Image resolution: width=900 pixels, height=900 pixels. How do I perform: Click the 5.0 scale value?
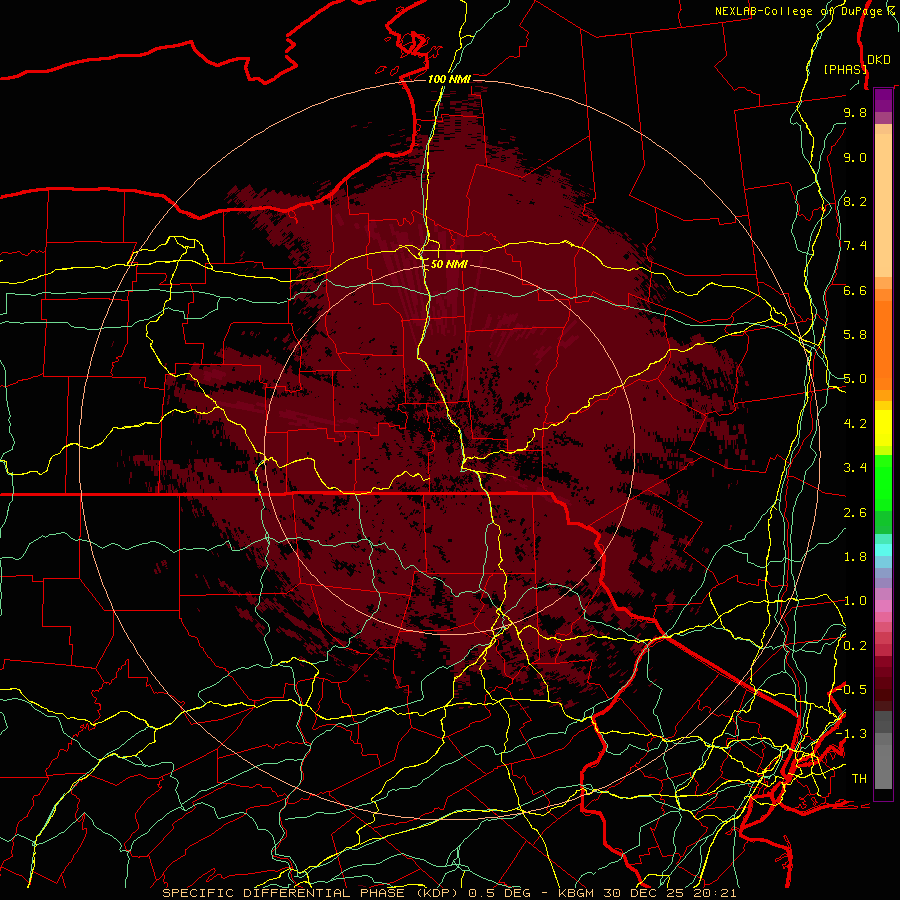coord(855,379)
